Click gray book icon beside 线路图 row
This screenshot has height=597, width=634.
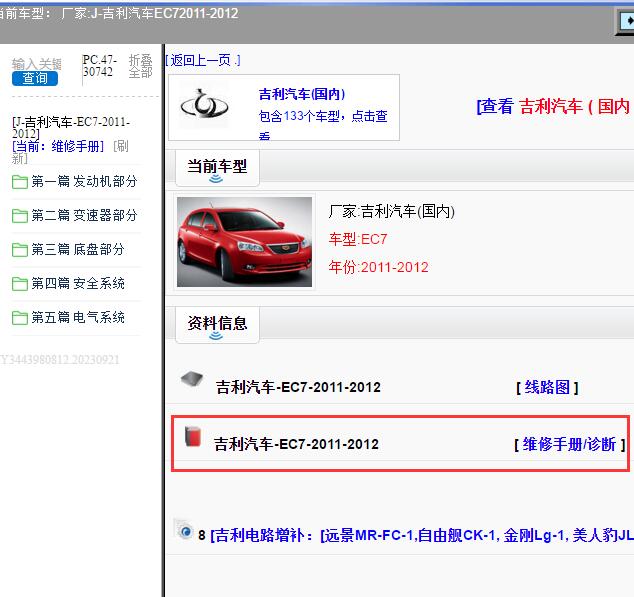tap(192, 379)
